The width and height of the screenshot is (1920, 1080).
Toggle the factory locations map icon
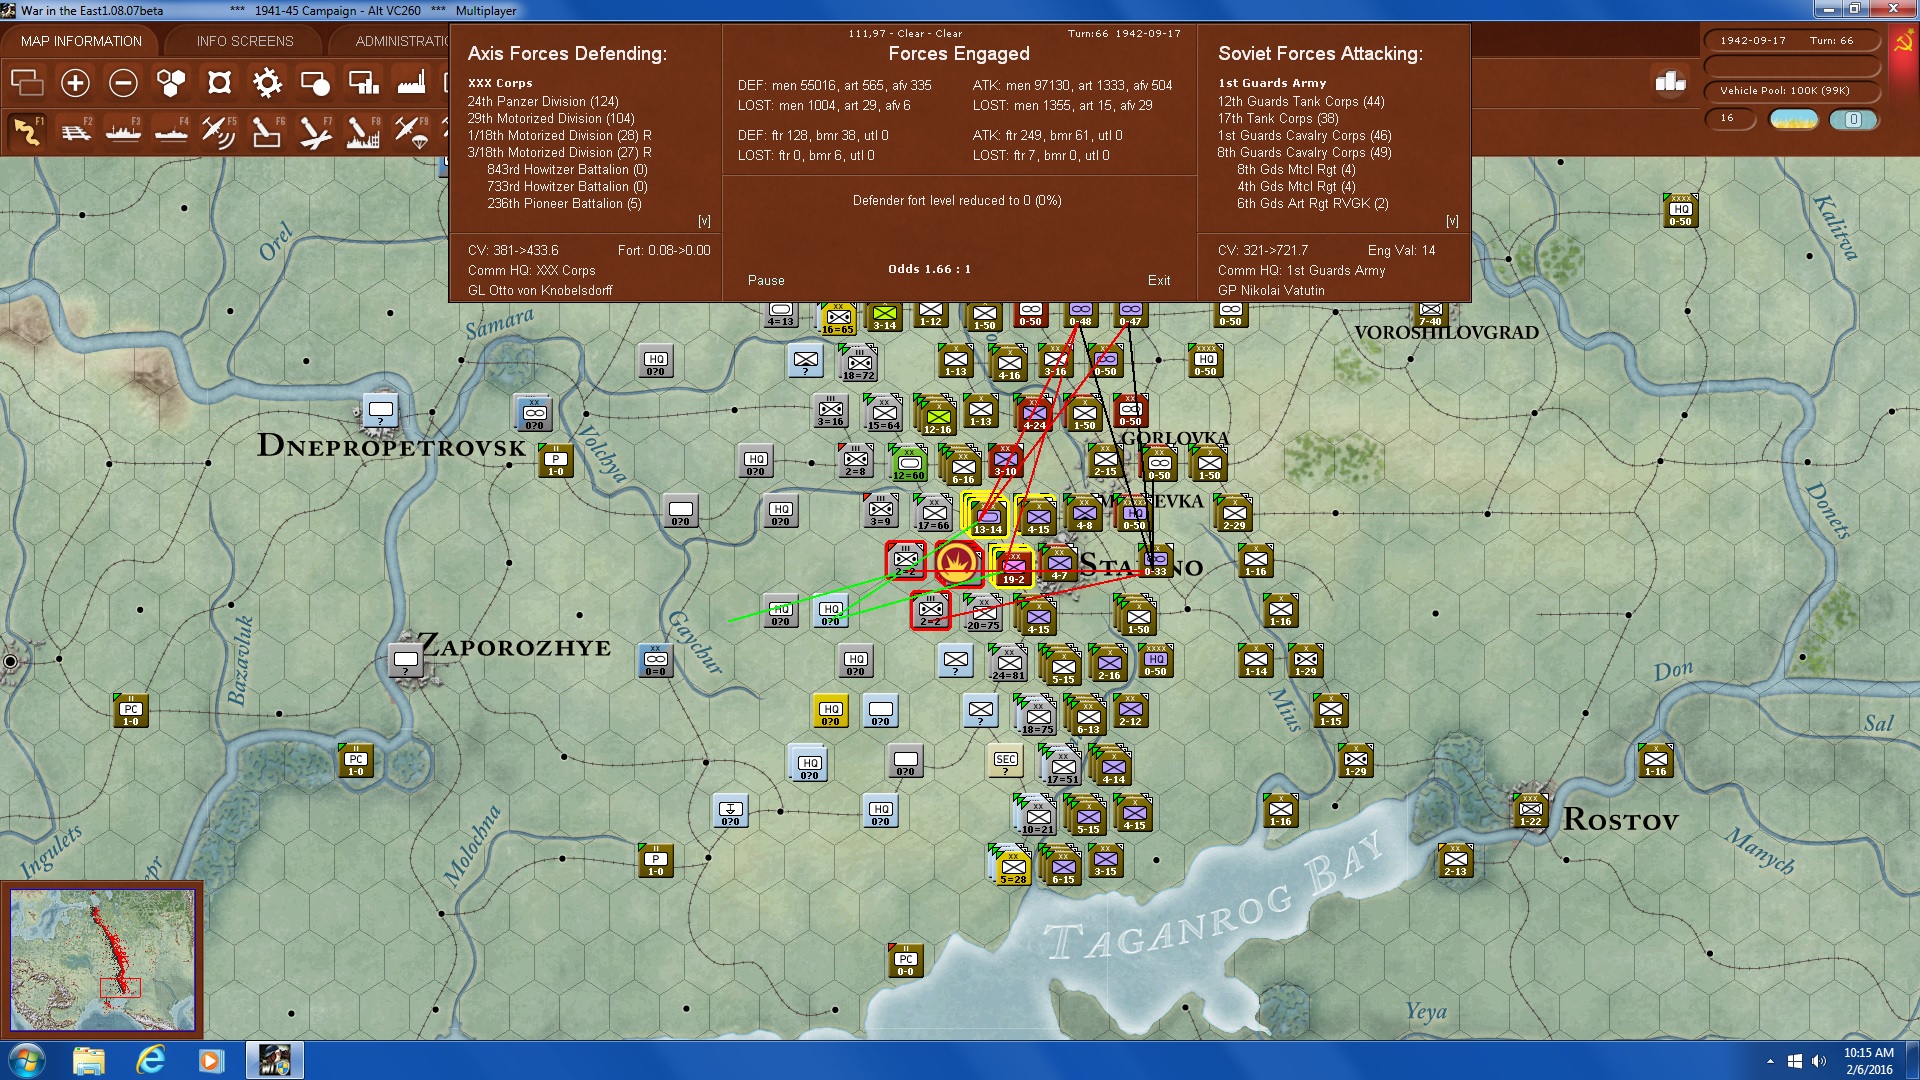(411, 83)
